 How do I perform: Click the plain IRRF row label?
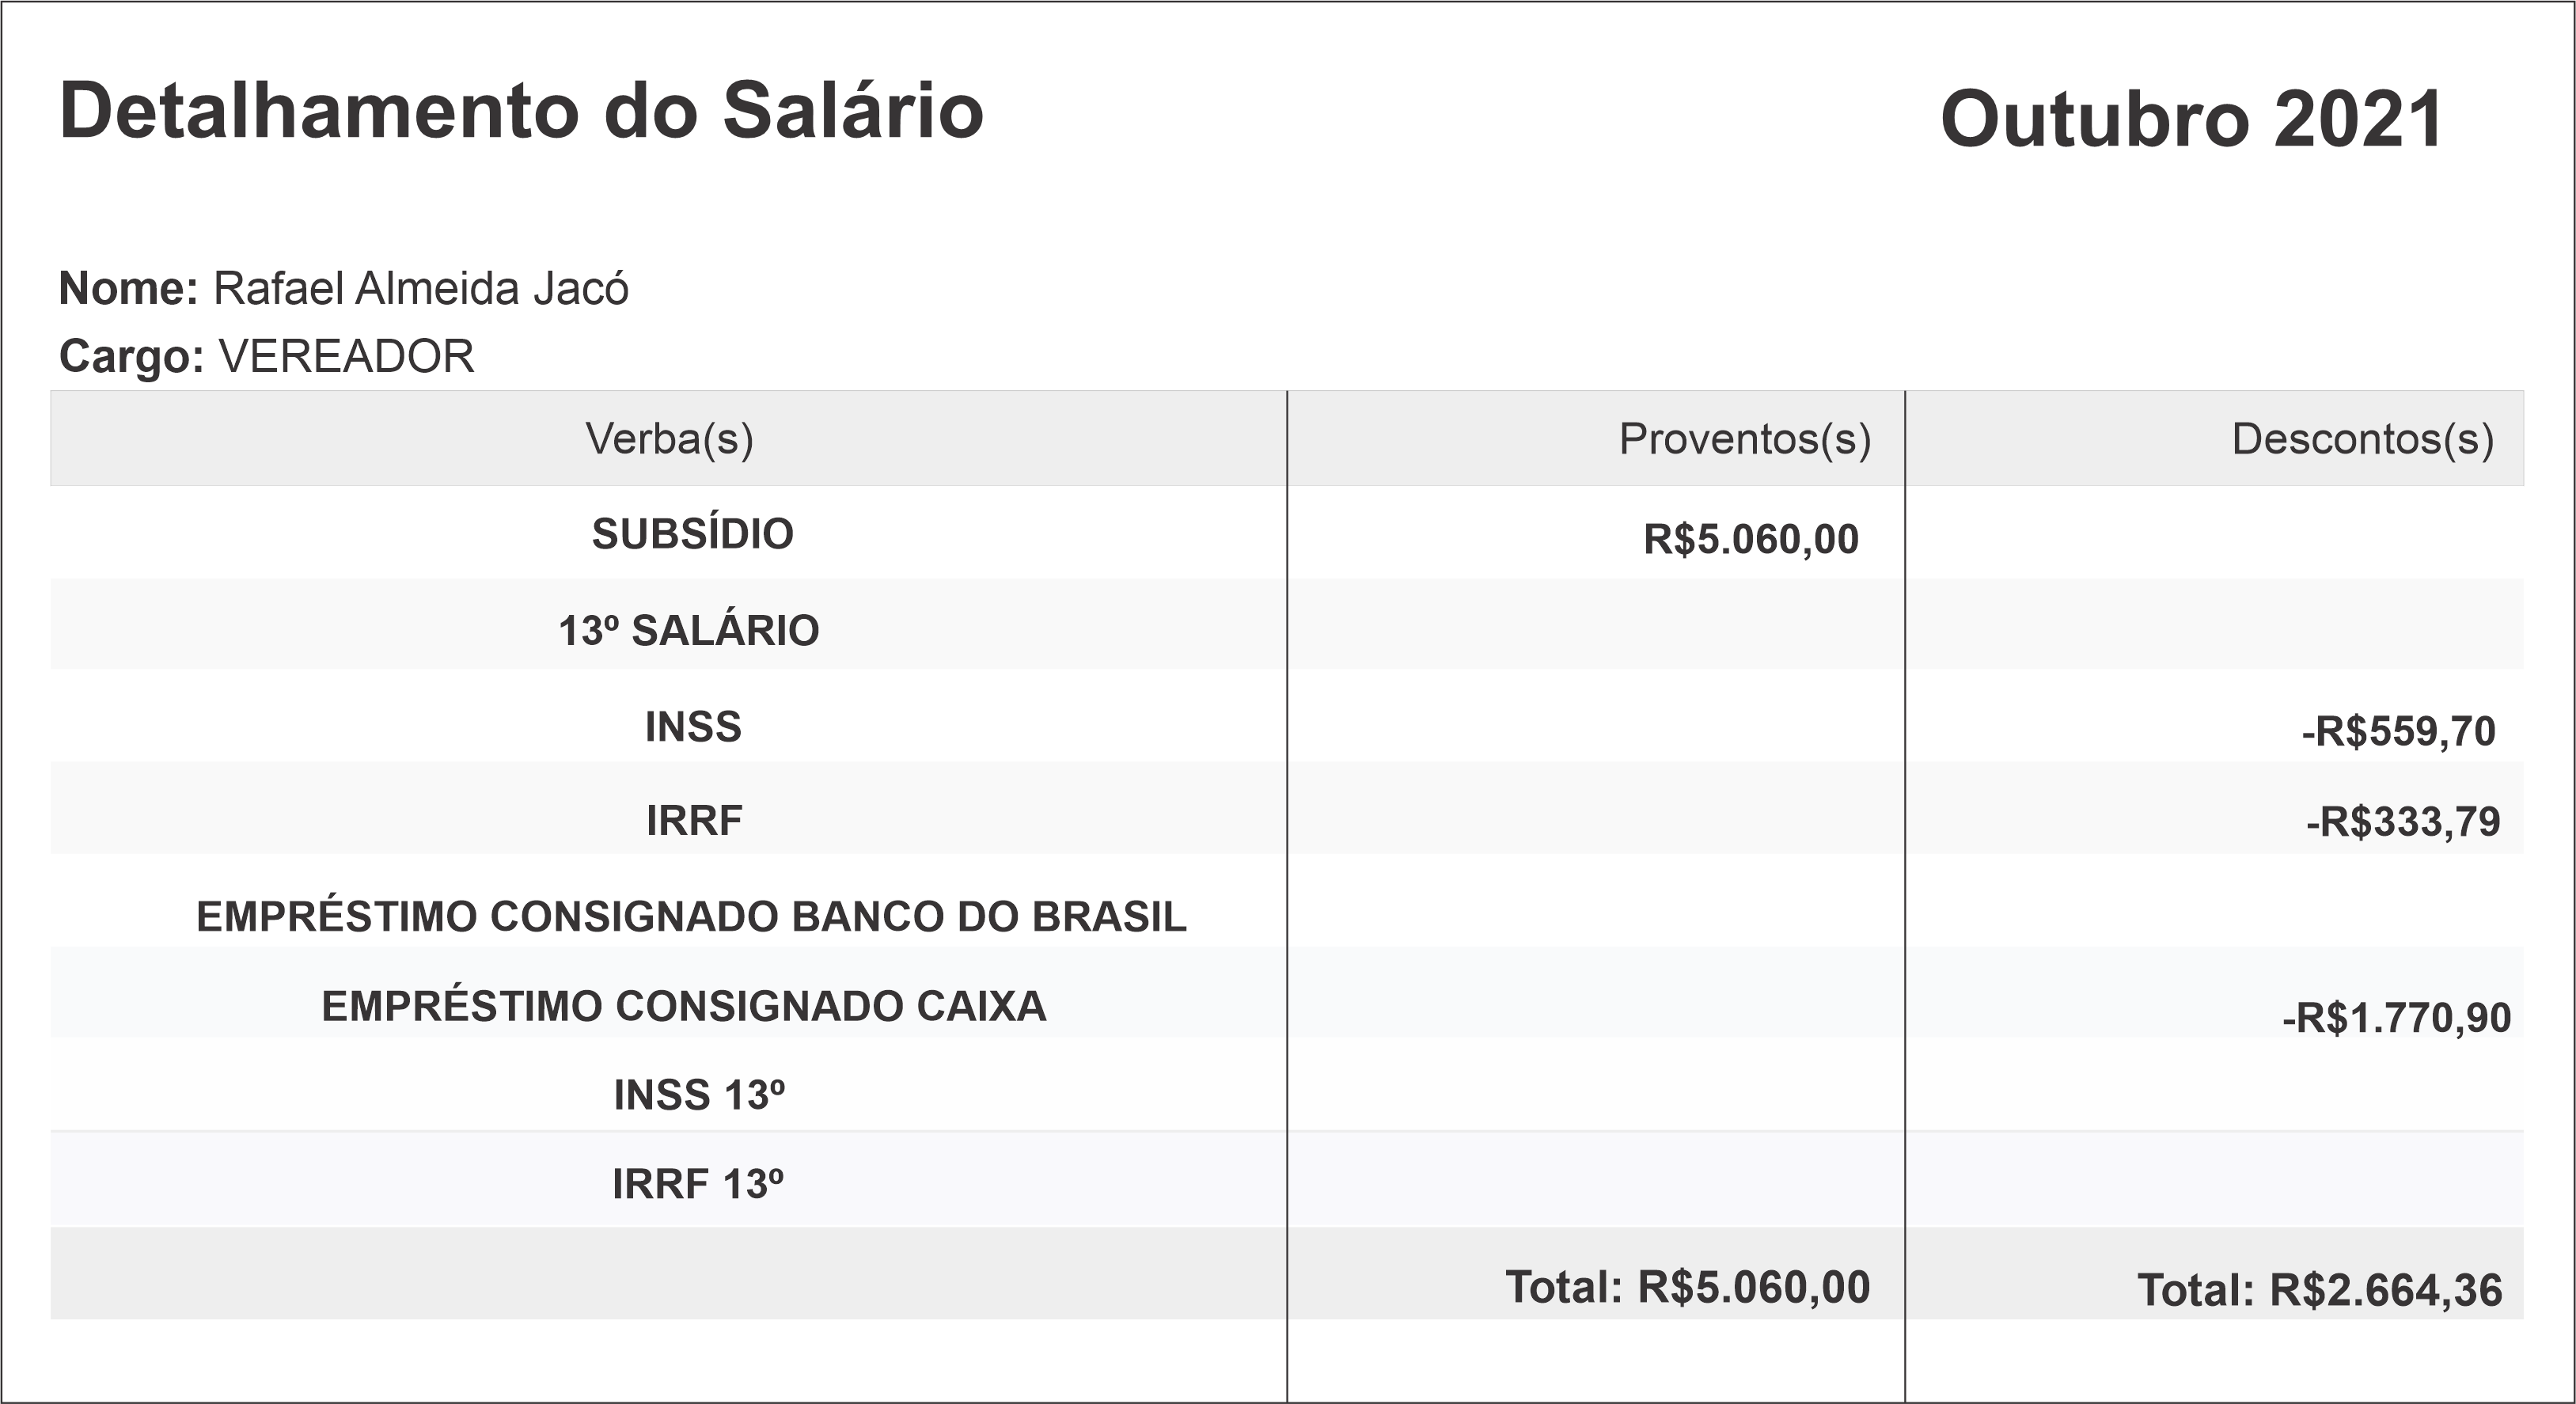[694, 821]
